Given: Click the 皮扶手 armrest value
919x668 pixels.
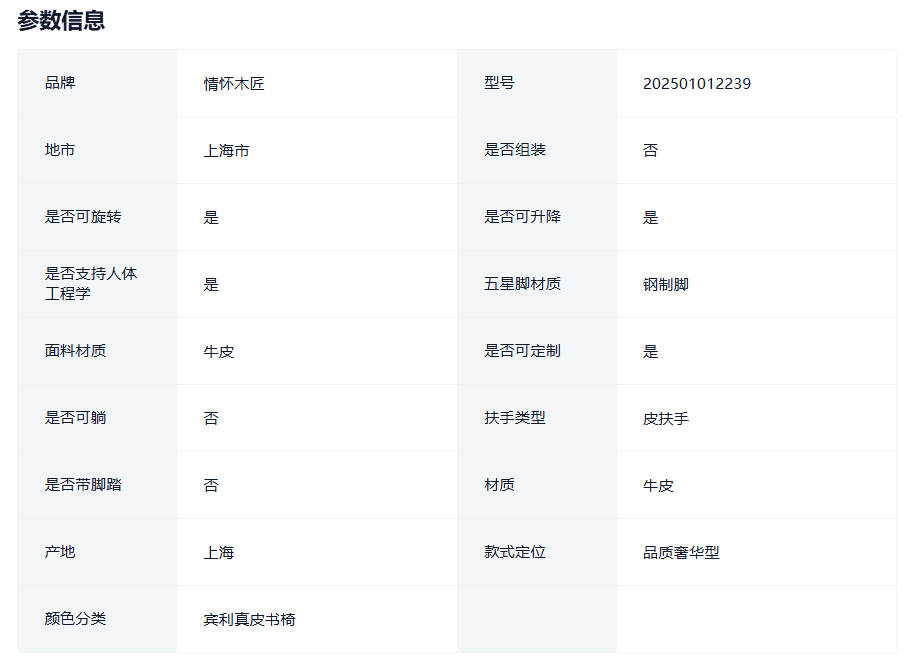Looking at the screenshot, I should [665, 419].
